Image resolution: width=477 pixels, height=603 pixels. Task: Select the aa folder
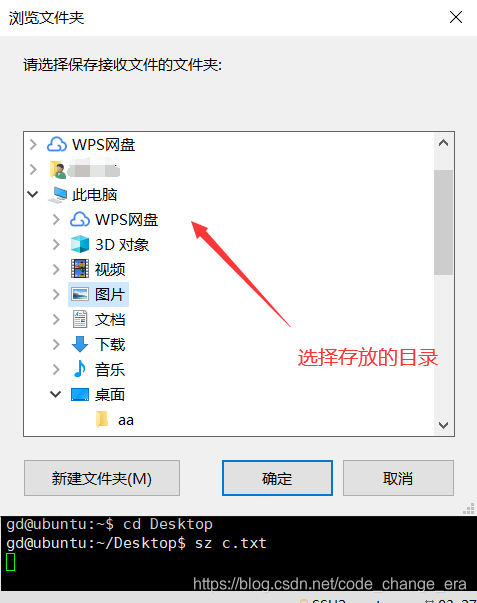click(x=115, y=420)
